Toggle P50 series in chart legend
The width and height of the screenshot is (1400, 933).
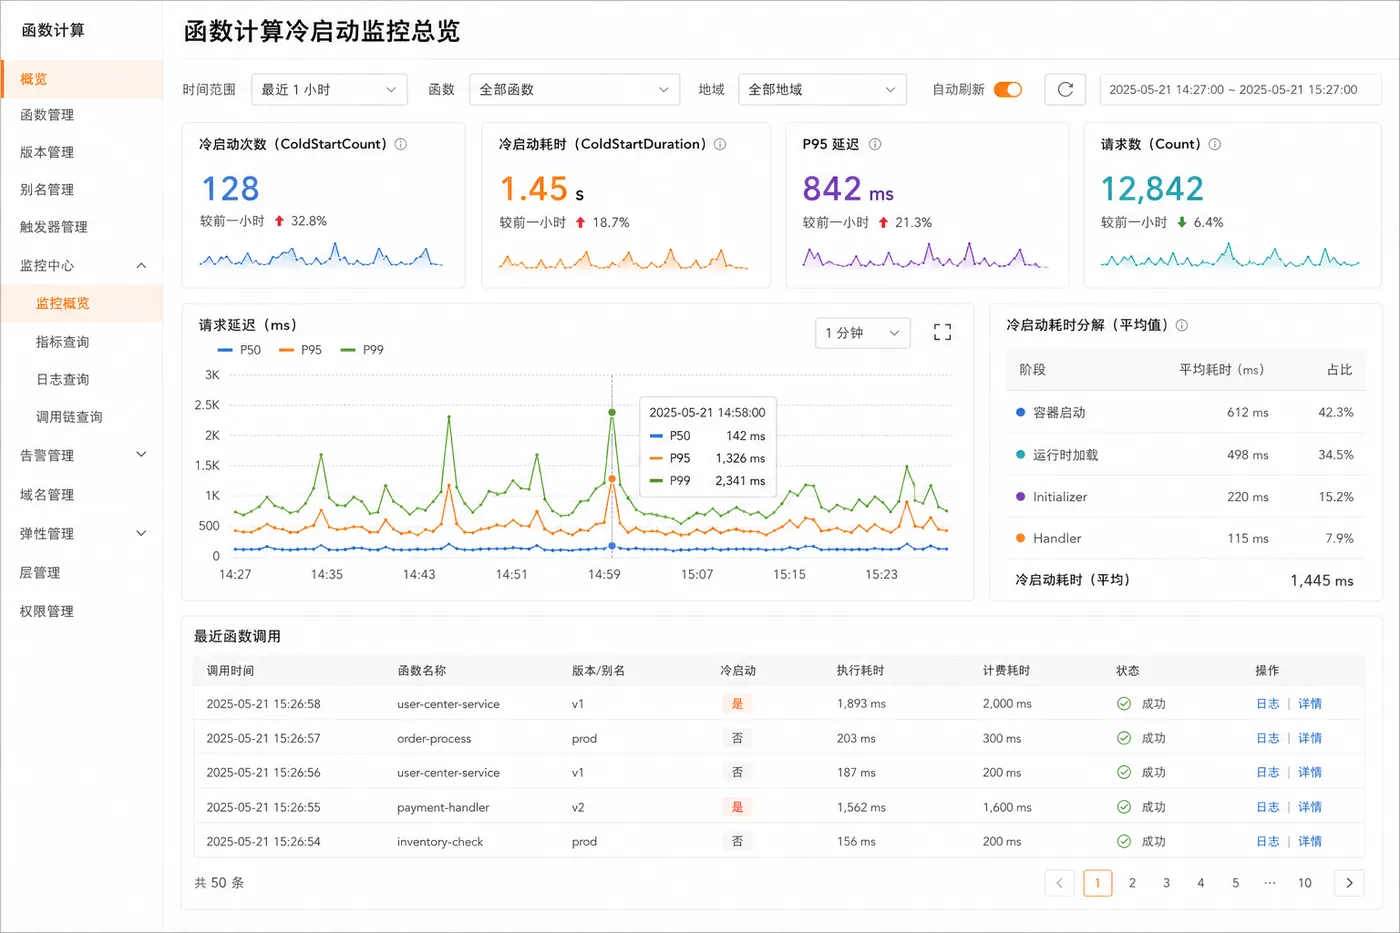(x=239, y=350)
